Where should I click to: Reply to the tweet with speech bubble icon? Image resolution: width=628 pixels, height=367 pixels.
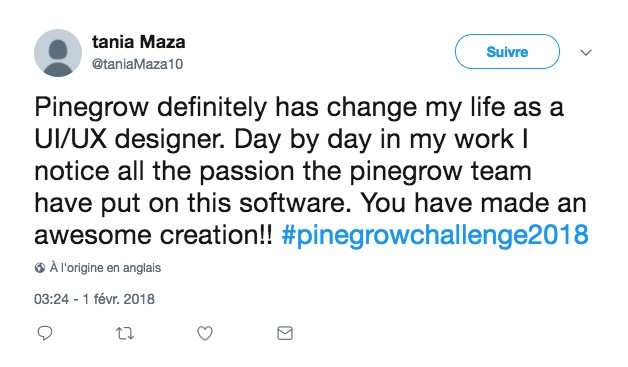[x=45, y=333]
